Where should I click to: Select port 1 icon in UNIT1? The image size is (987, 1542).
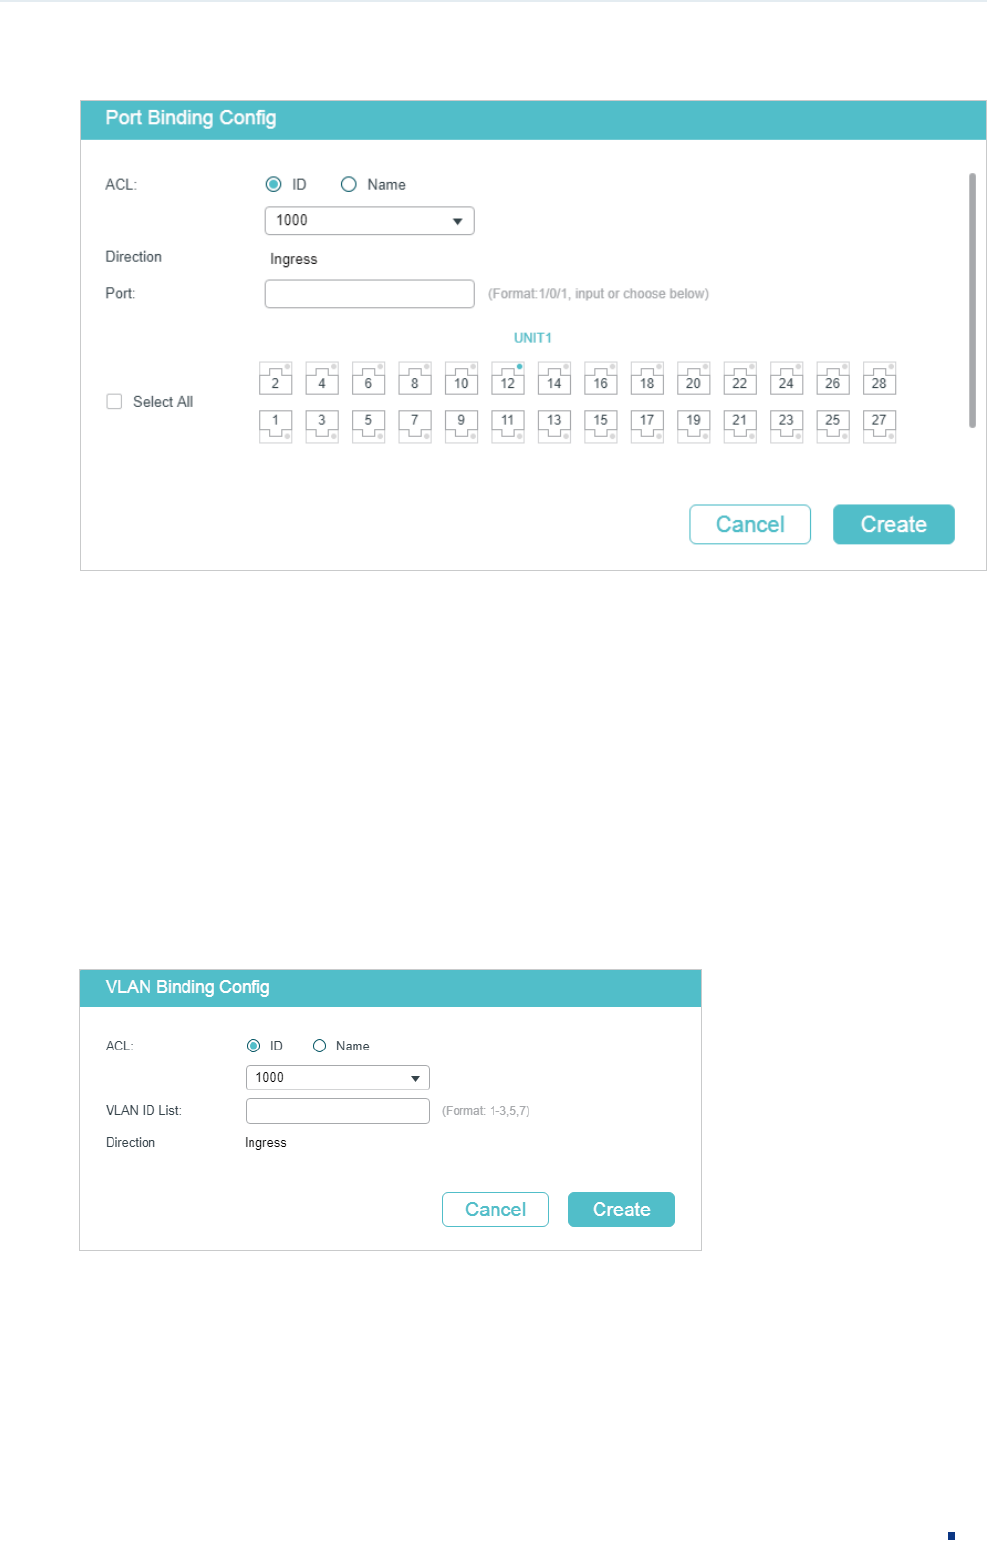pyautogui.click(x=275, y=425)
